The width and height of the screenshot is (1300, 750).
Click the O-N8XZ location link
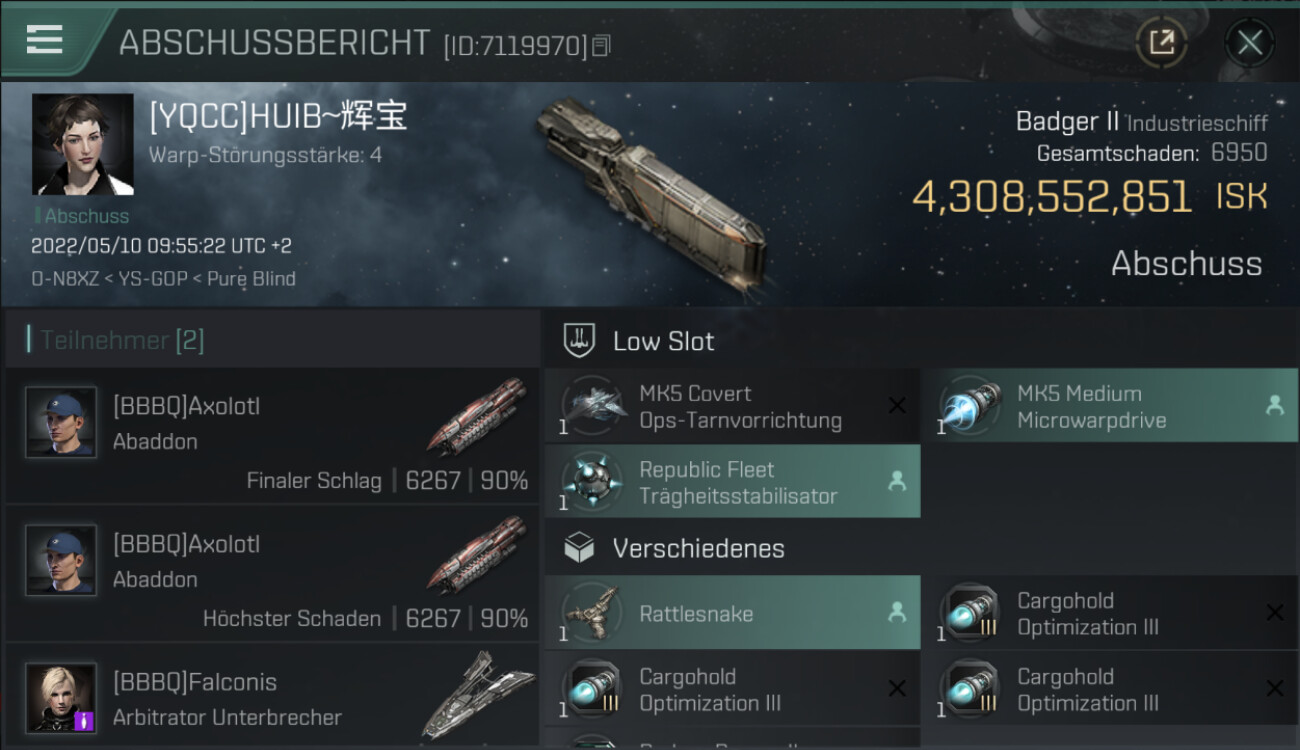pos(64,279)
